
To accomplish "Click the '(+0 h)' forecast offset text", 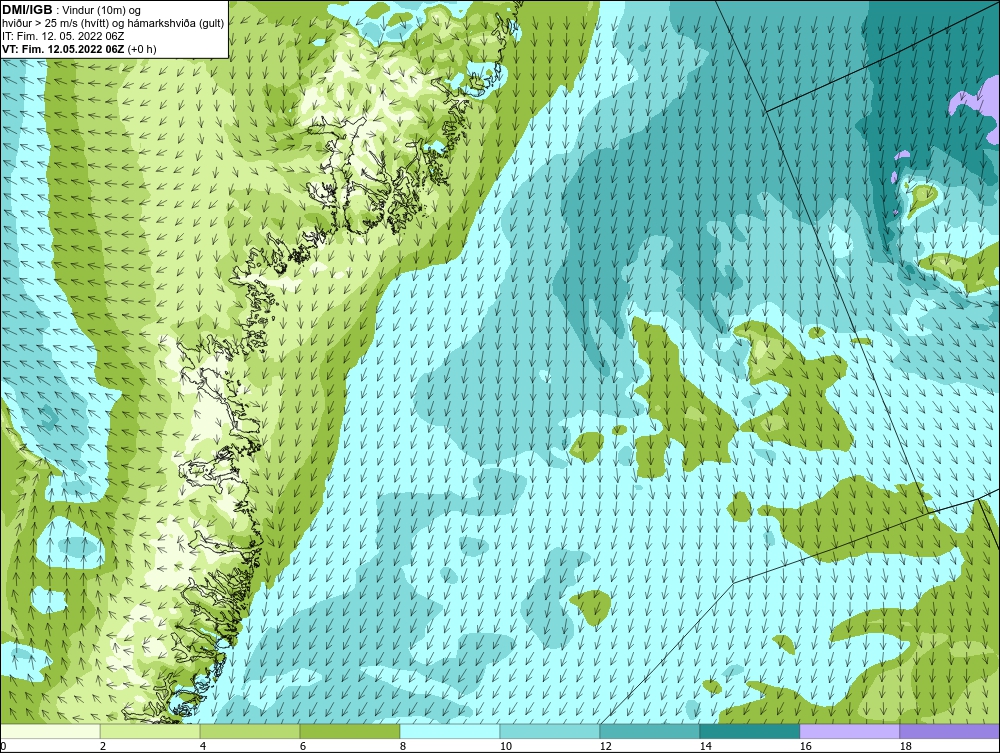I will (x=142, y=48).
